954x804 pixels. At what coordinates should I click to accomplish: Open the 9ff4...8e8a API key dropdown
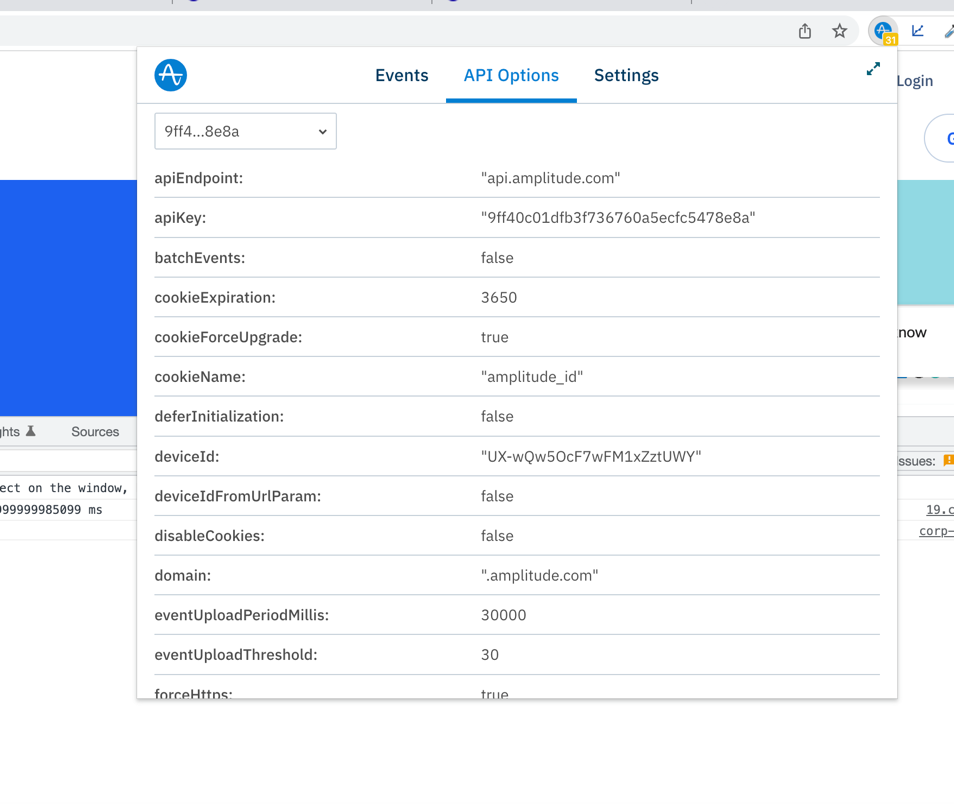(245, 132)
